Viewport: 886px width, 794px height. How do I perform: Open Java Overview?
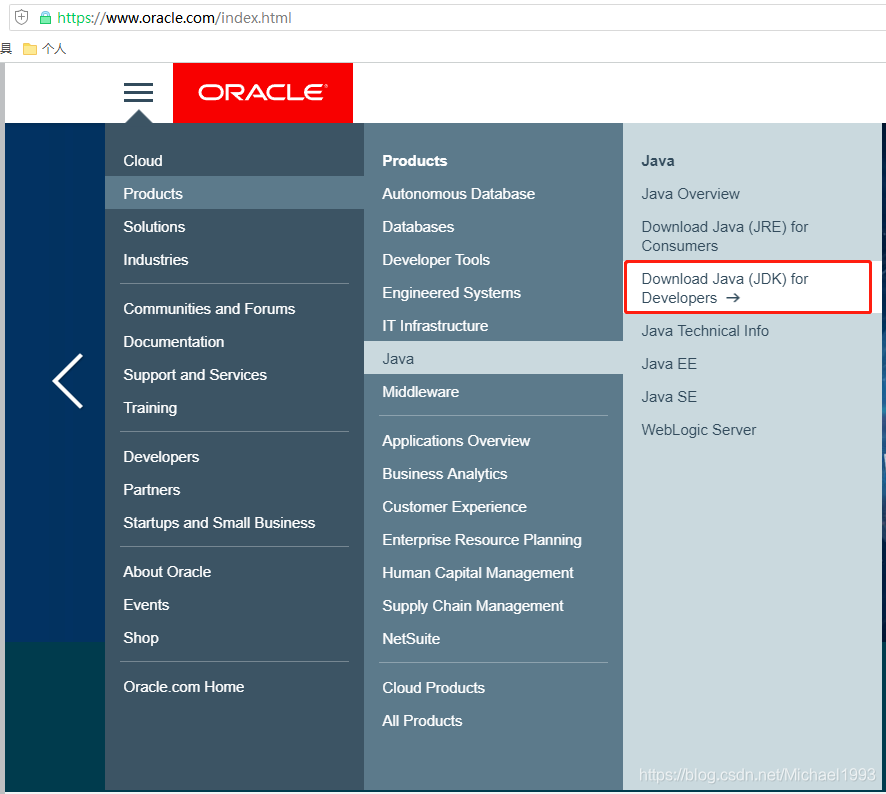[x=690, y=194]
